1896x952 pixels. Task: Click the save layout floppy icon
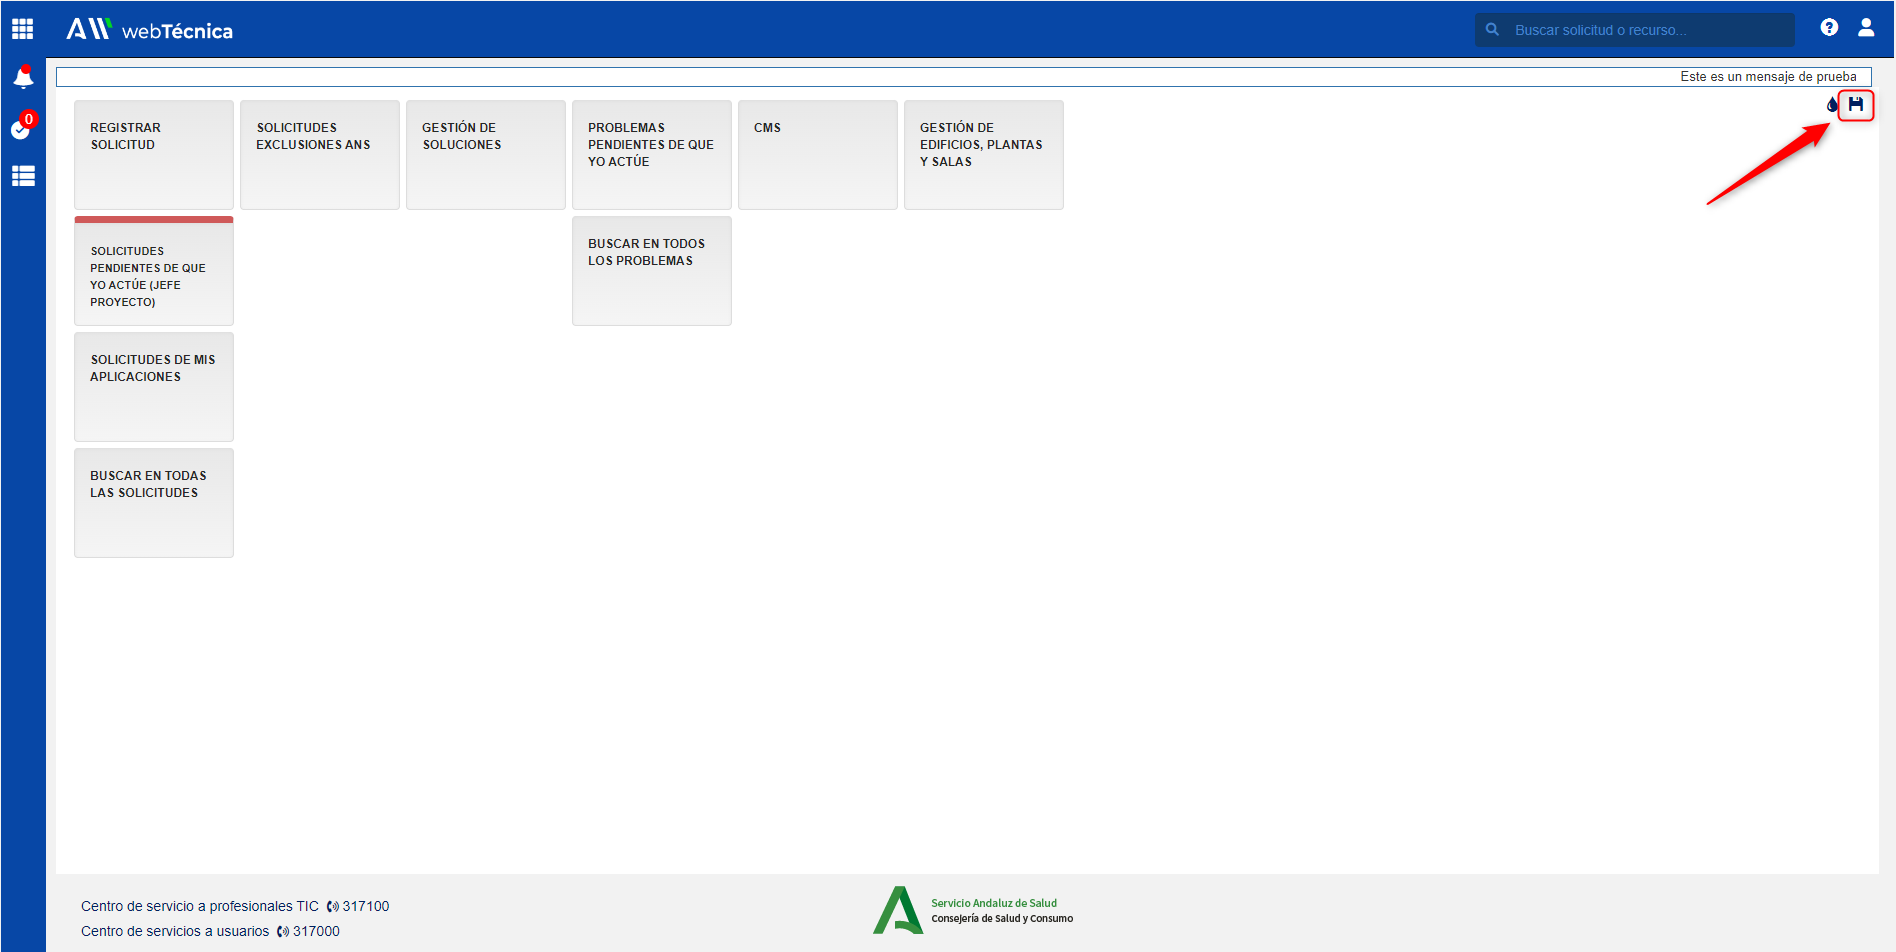(1856, 104)
